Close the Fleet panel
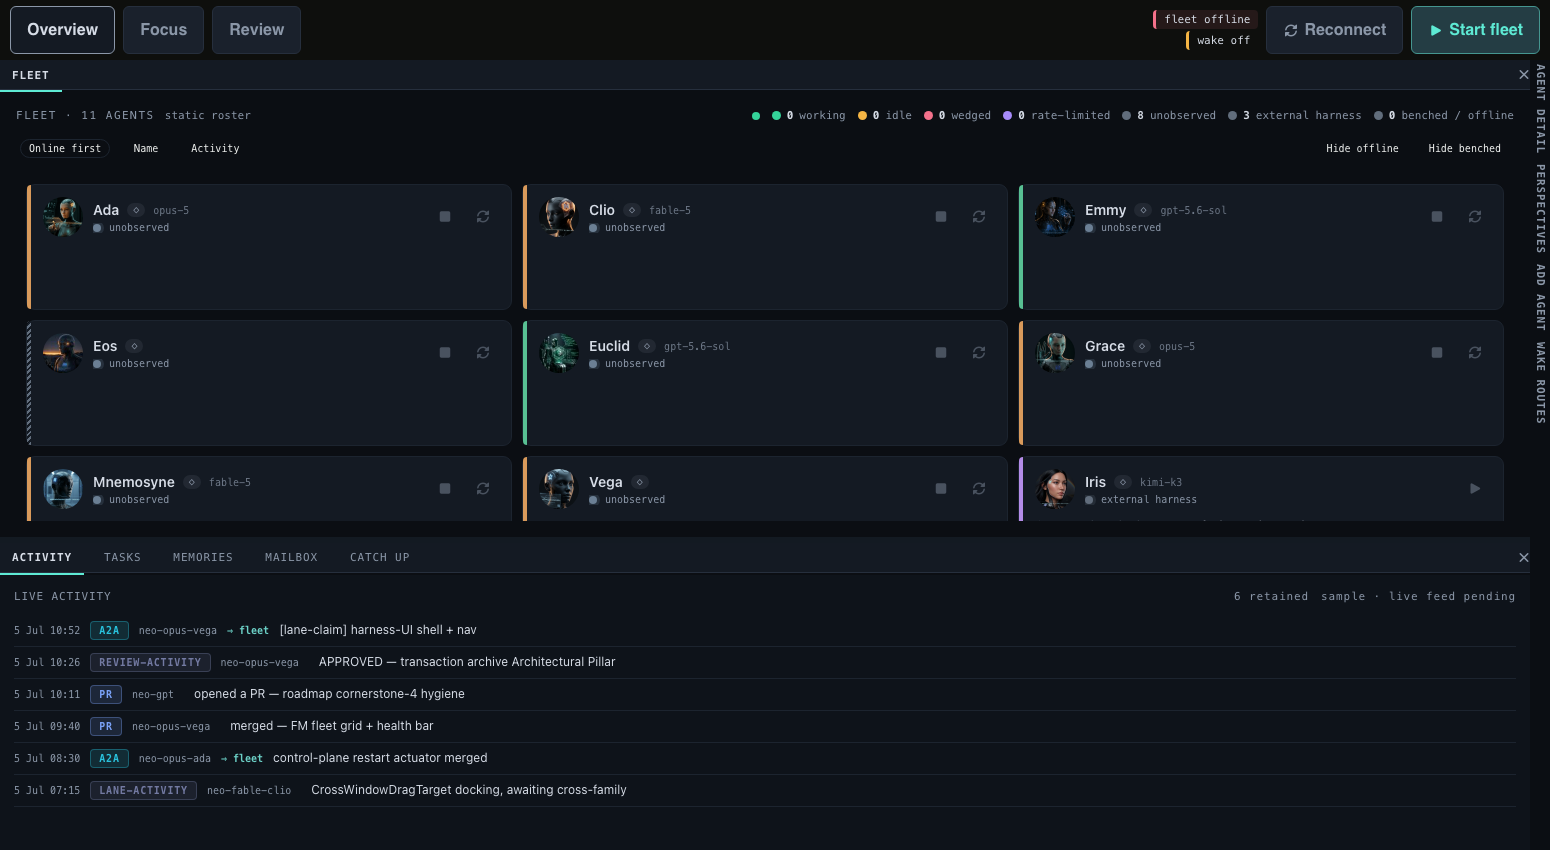 pos(1523,75)
